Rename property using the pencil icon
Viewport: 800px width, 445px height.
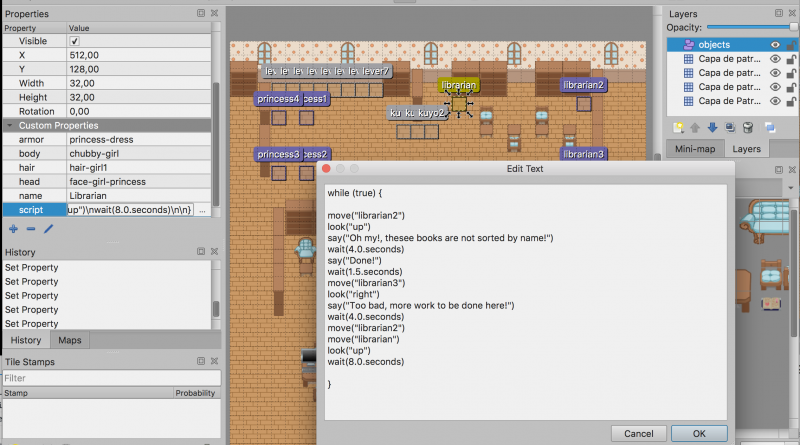tap(47, 229)
